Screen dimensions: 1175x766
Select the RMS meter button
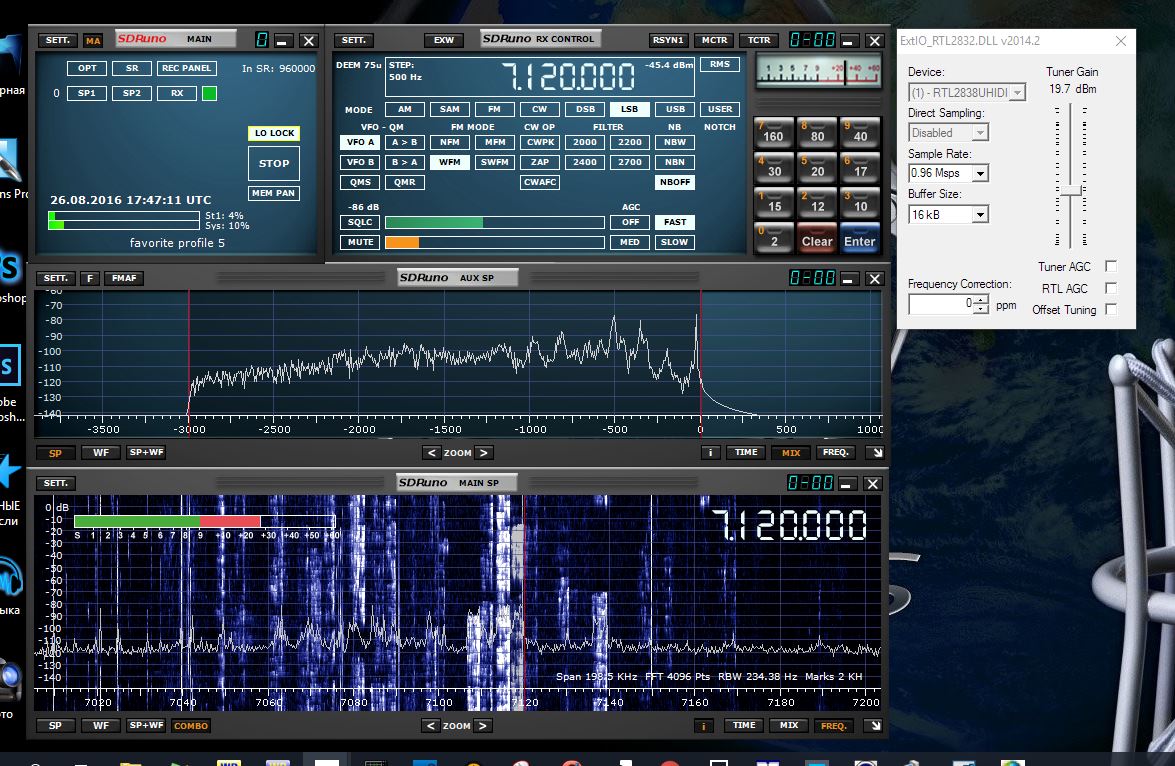pos(720,64)
